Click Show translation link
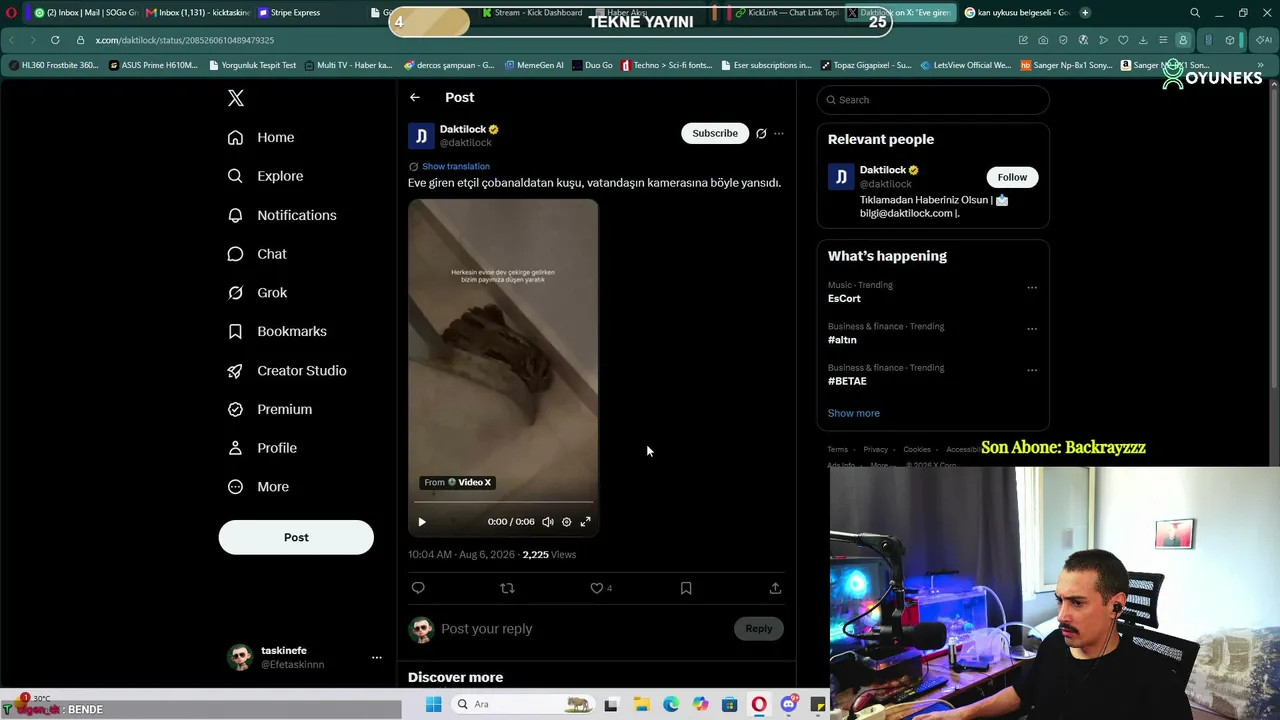1280x720 pixels. click(x=456, y=166)
